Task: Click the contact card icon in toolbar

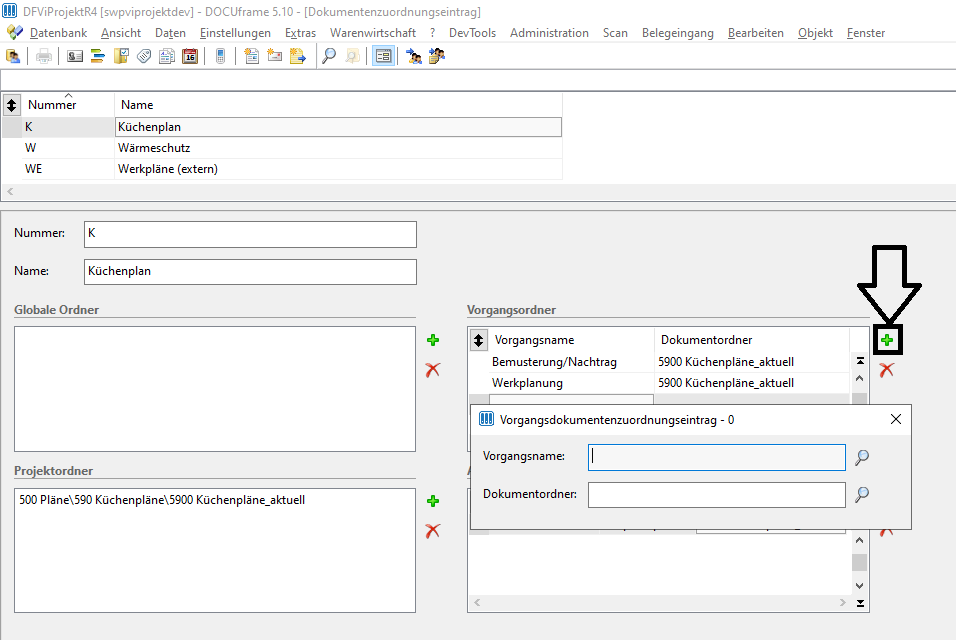Action: (x=75, y=57)
